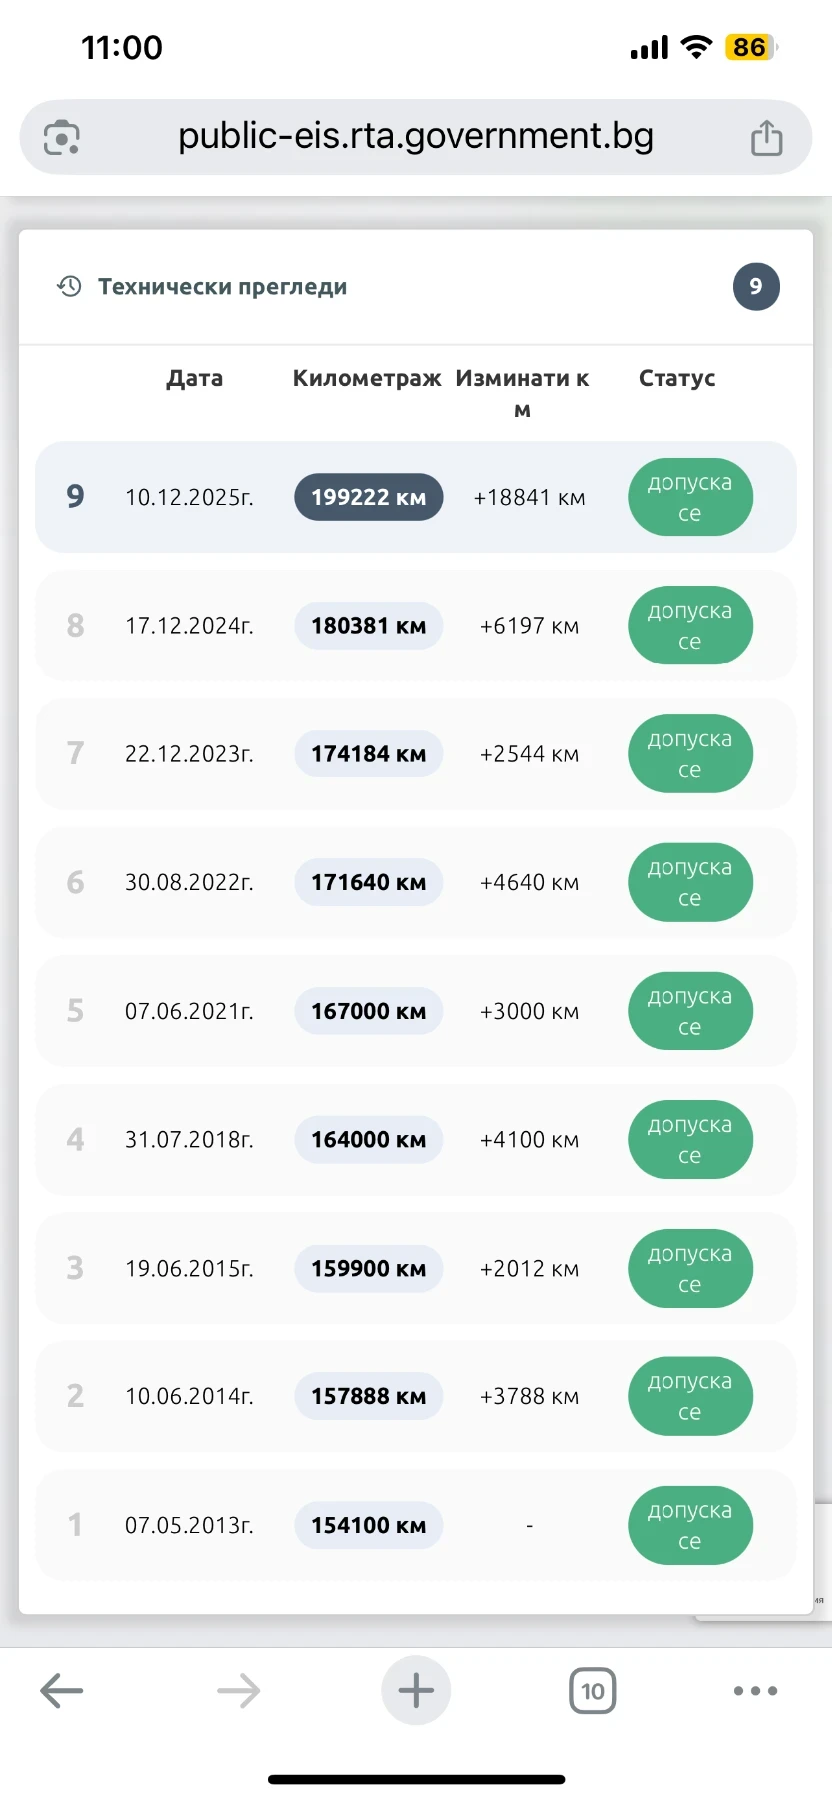Tap inspection row dated 07.06.2021г.
This screenshot has height=1800, width=832.
189,1011
